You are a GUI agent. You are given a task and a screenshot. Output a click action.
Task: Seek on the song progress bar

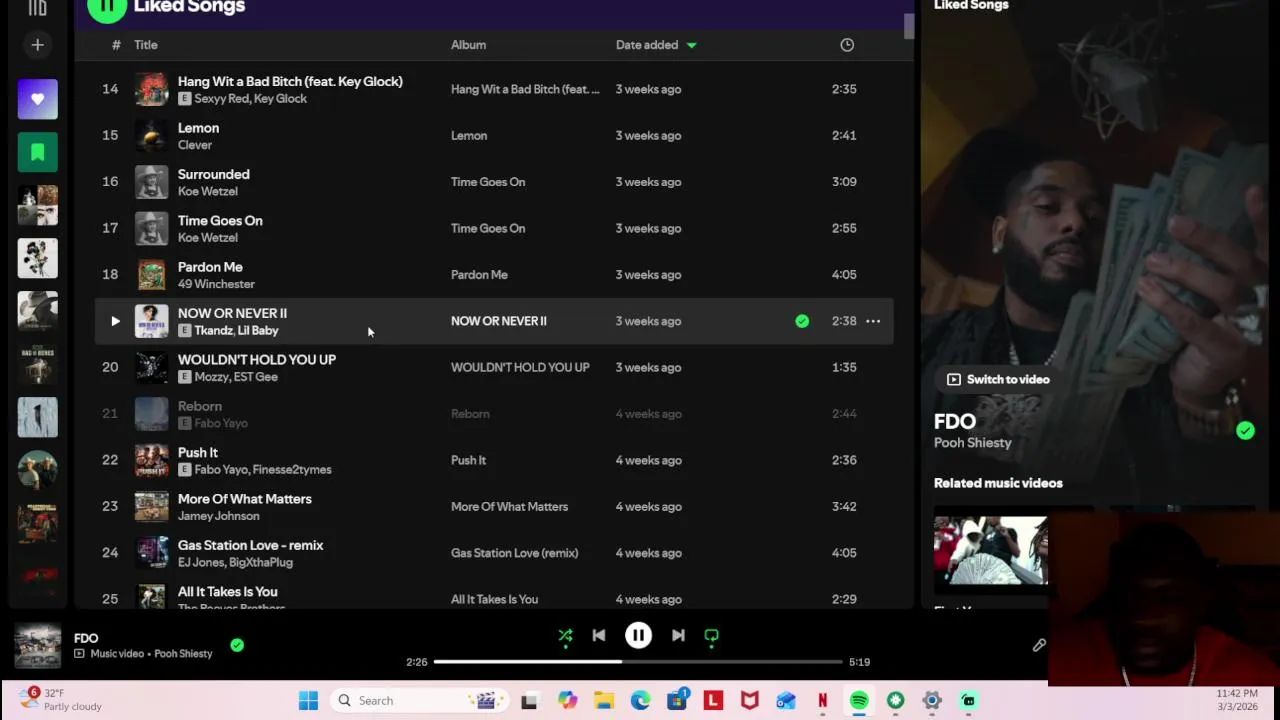click(x=638, y=662)
